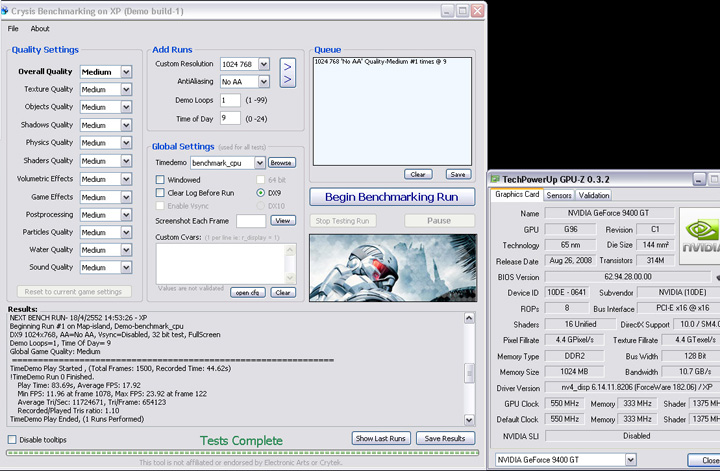Select the queued 1024 768 No AA run
This screenshot has height=471, width=720.
coord(380,62)
